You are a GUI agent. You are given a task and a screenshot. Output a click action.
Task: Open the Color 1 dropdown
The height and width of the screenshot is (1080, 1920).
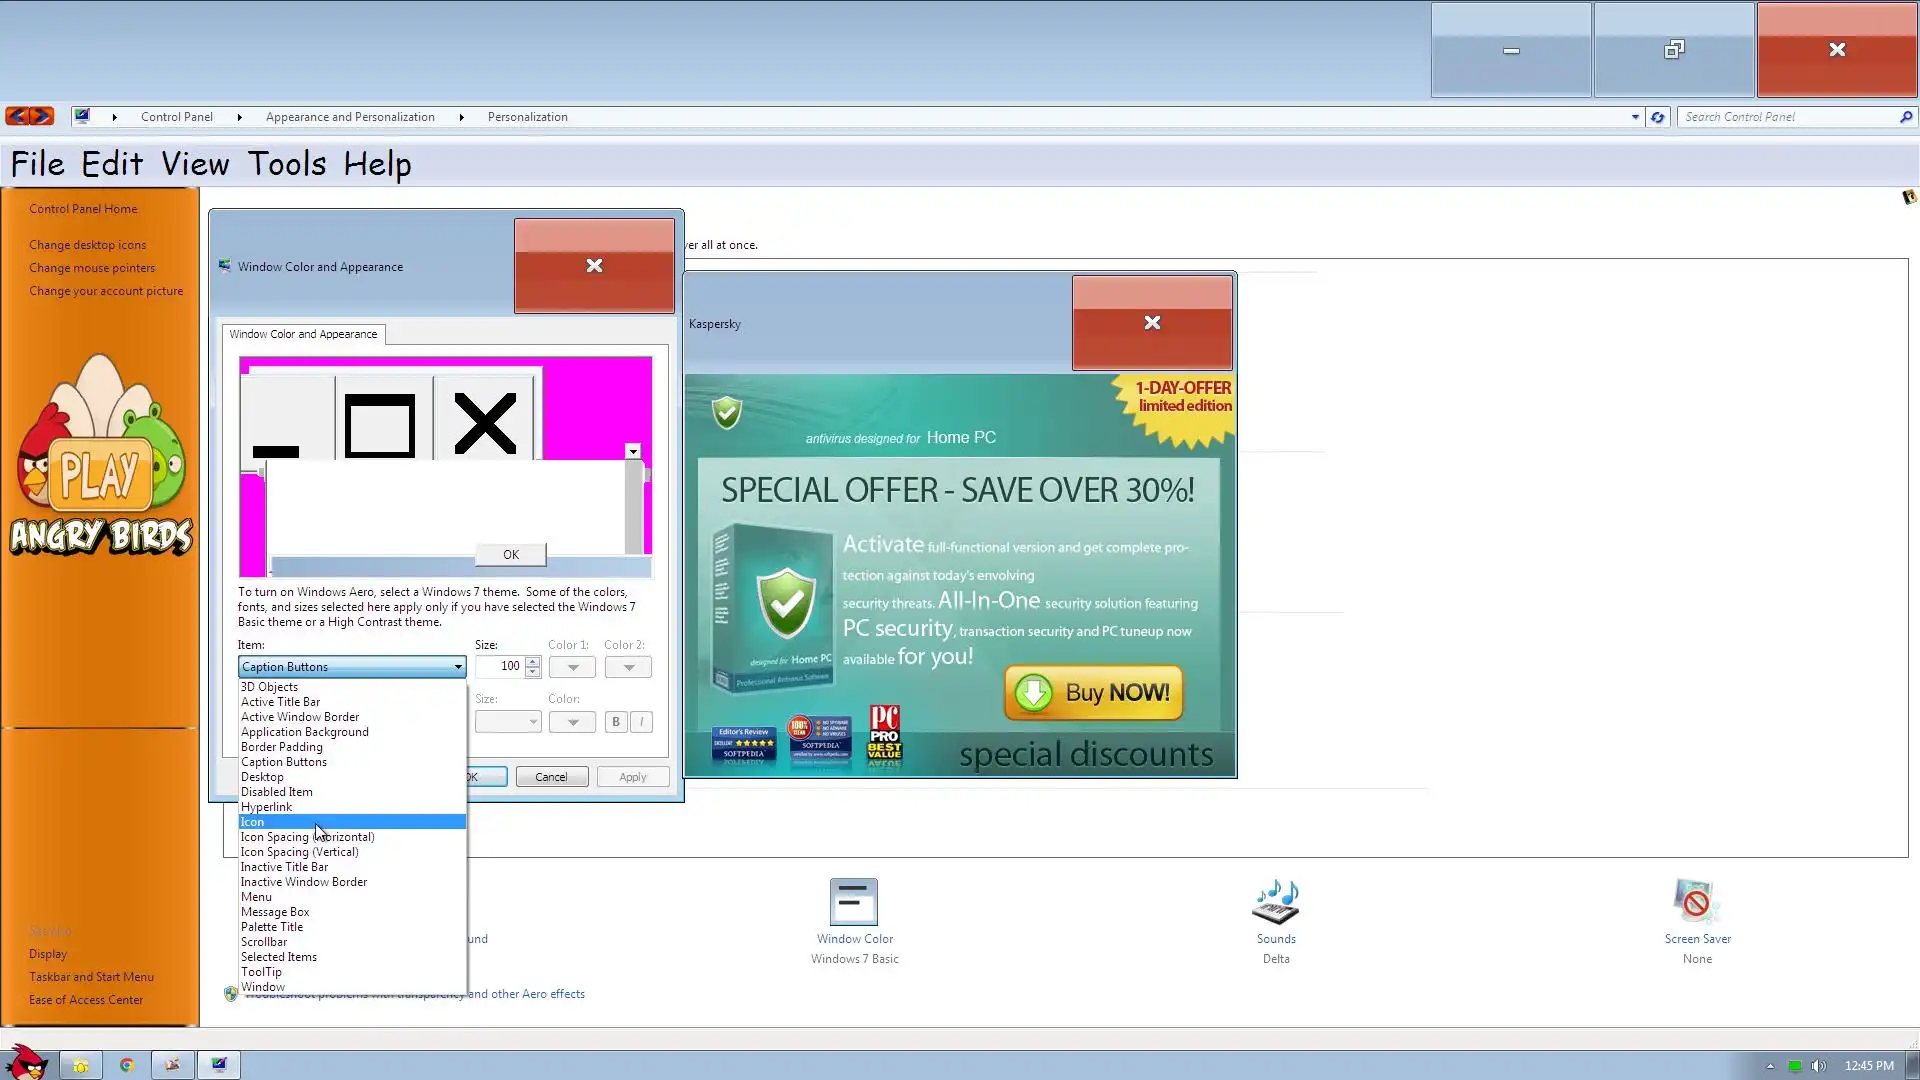pos(572,668)
